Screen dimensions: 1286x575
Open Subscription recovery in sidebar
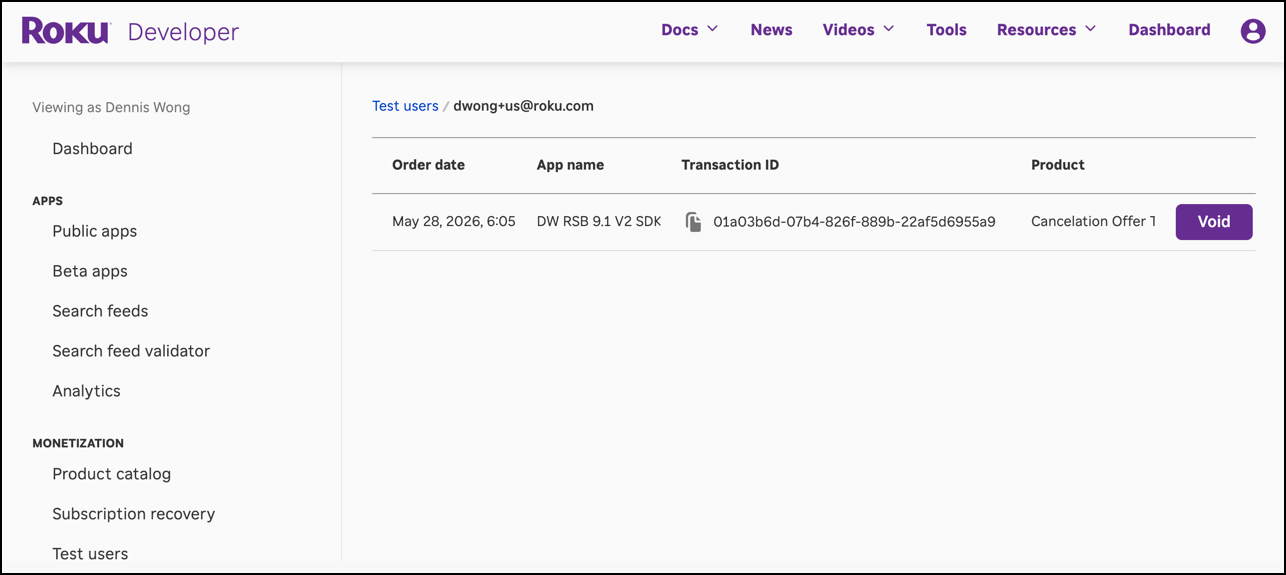pos(133,514)
